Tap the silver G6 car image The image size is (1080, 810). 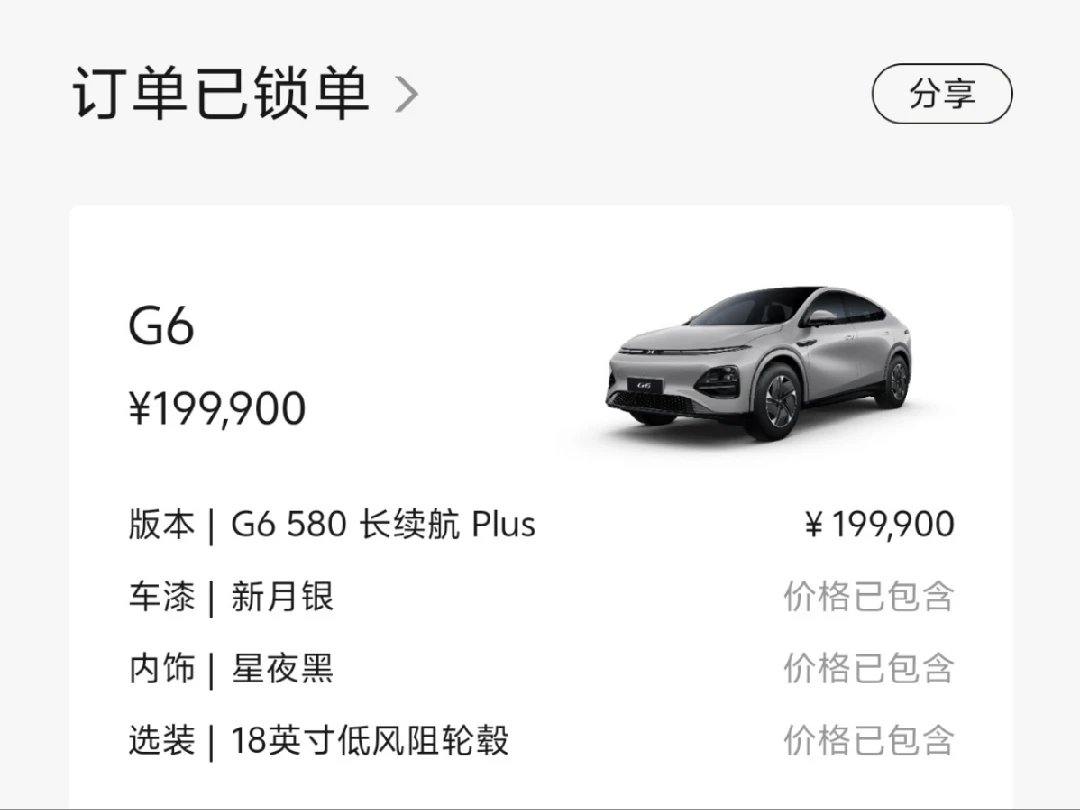coord(758,363)
